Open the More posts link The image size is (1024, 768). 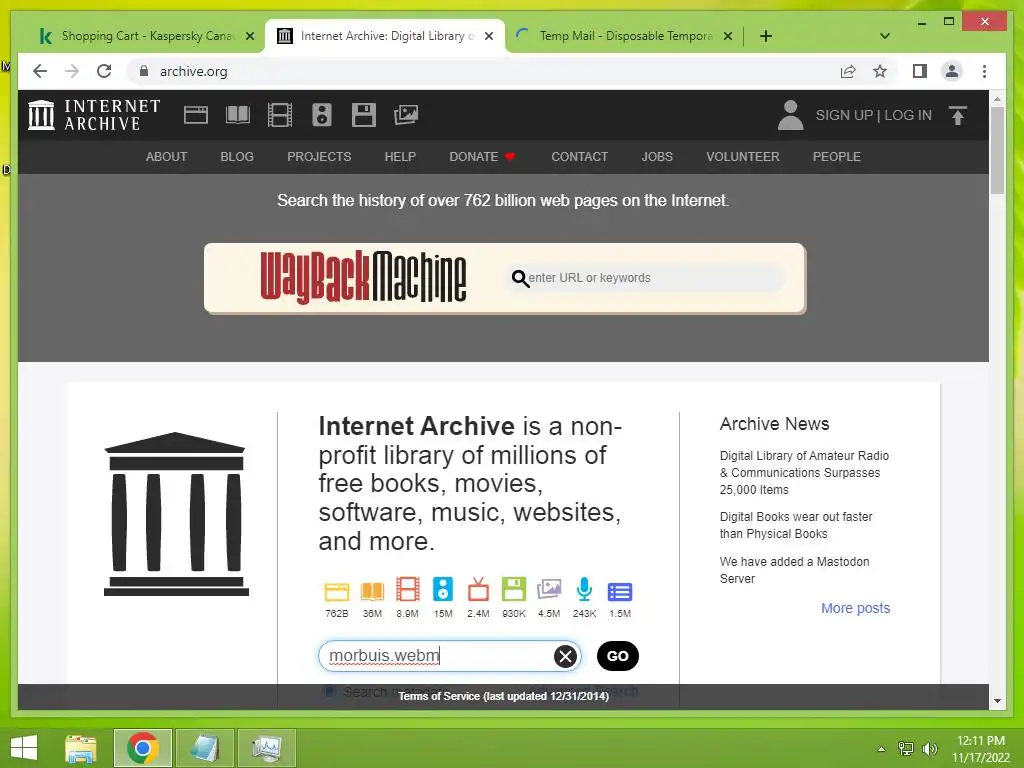pos(856,608)
